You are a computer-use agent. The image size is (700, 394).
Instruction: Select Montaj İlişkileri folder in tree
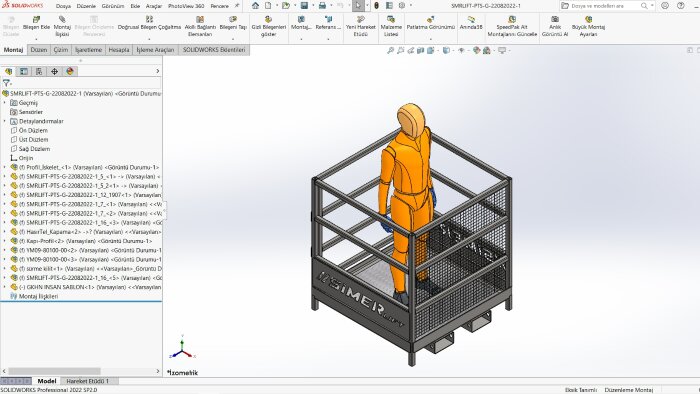coord(38,296)
